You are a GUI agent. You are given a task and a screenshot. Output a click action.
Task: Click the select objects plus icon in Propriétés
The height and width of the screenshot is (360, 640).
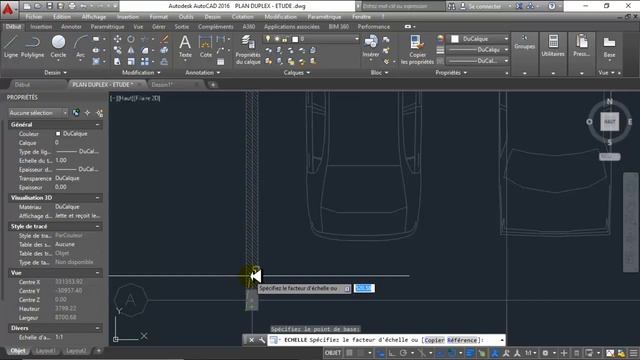[87, 113]
